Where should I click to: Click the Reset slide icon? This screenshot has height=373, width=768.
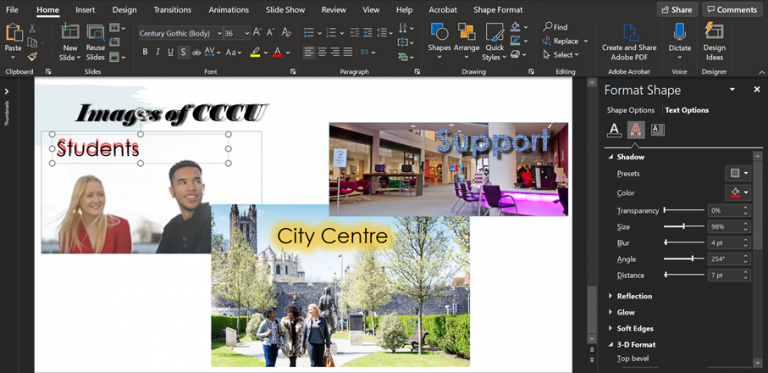114,42
